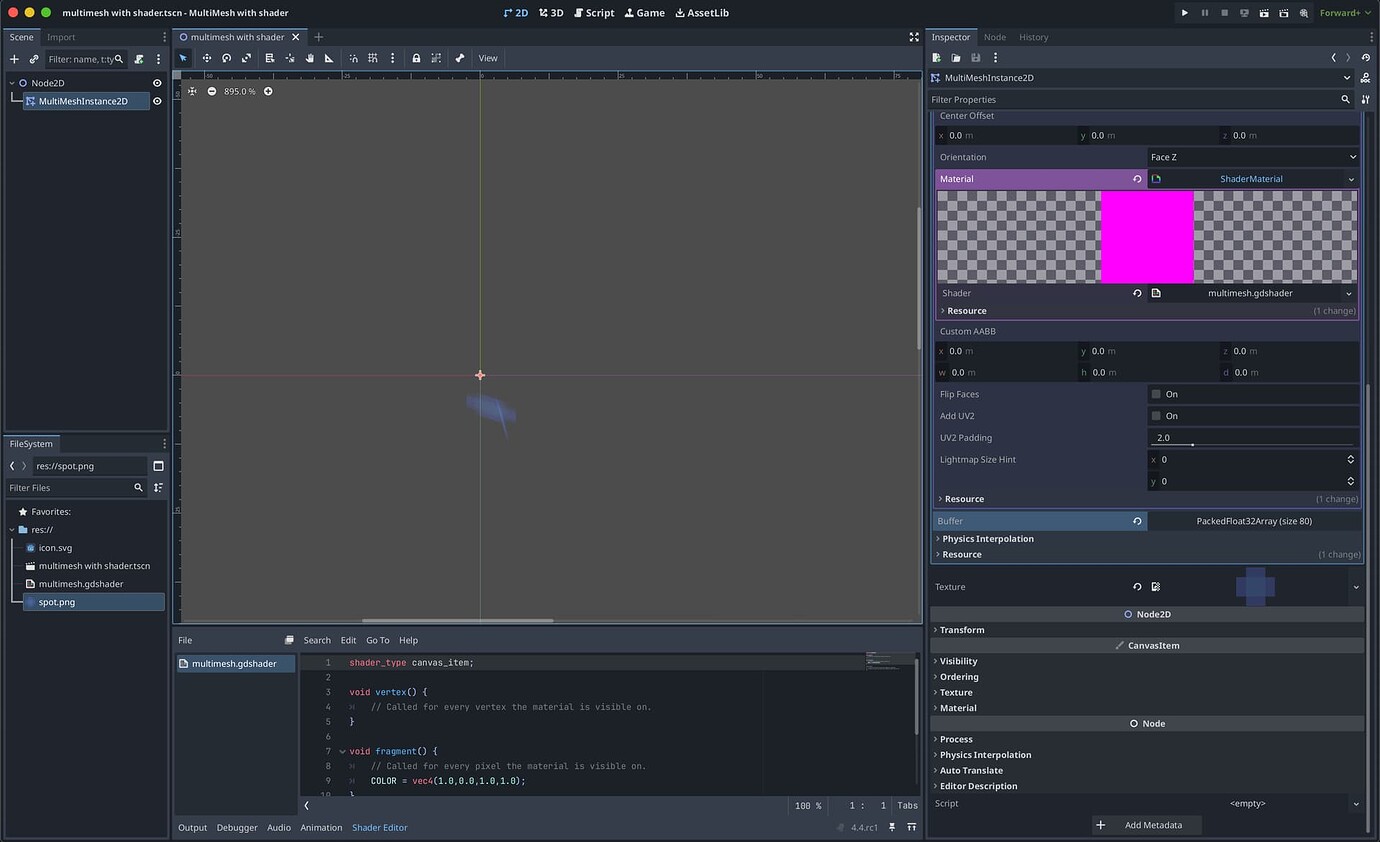Toggle grid snapping in the viewport toolbar

(x=373, y=58)
